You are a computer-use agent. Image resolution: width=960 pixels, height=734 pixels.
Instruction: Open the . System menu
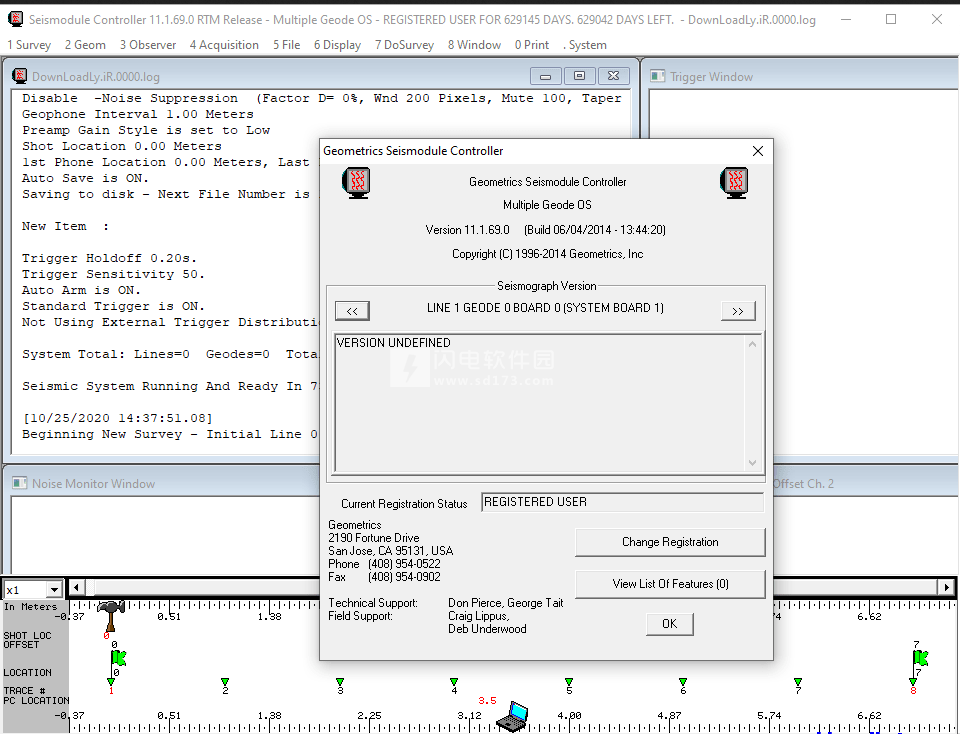pos(585,45)
